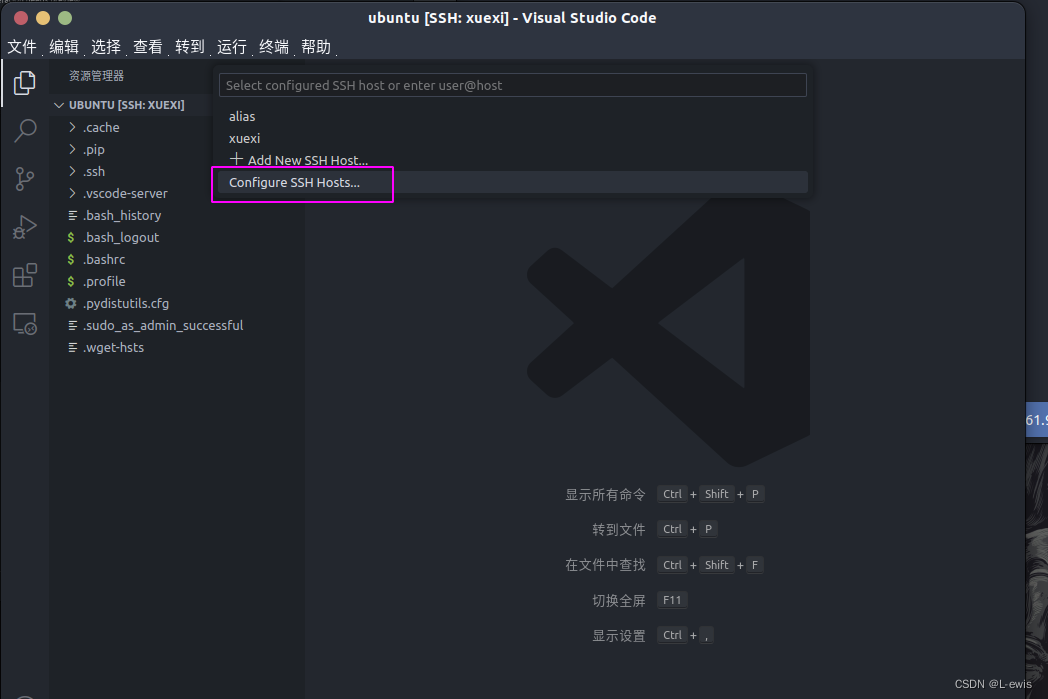The width and height of the screenshot is (1048, 699).
Task: Click the 切换全屏 shortcut hint
Action: [619, 601]
